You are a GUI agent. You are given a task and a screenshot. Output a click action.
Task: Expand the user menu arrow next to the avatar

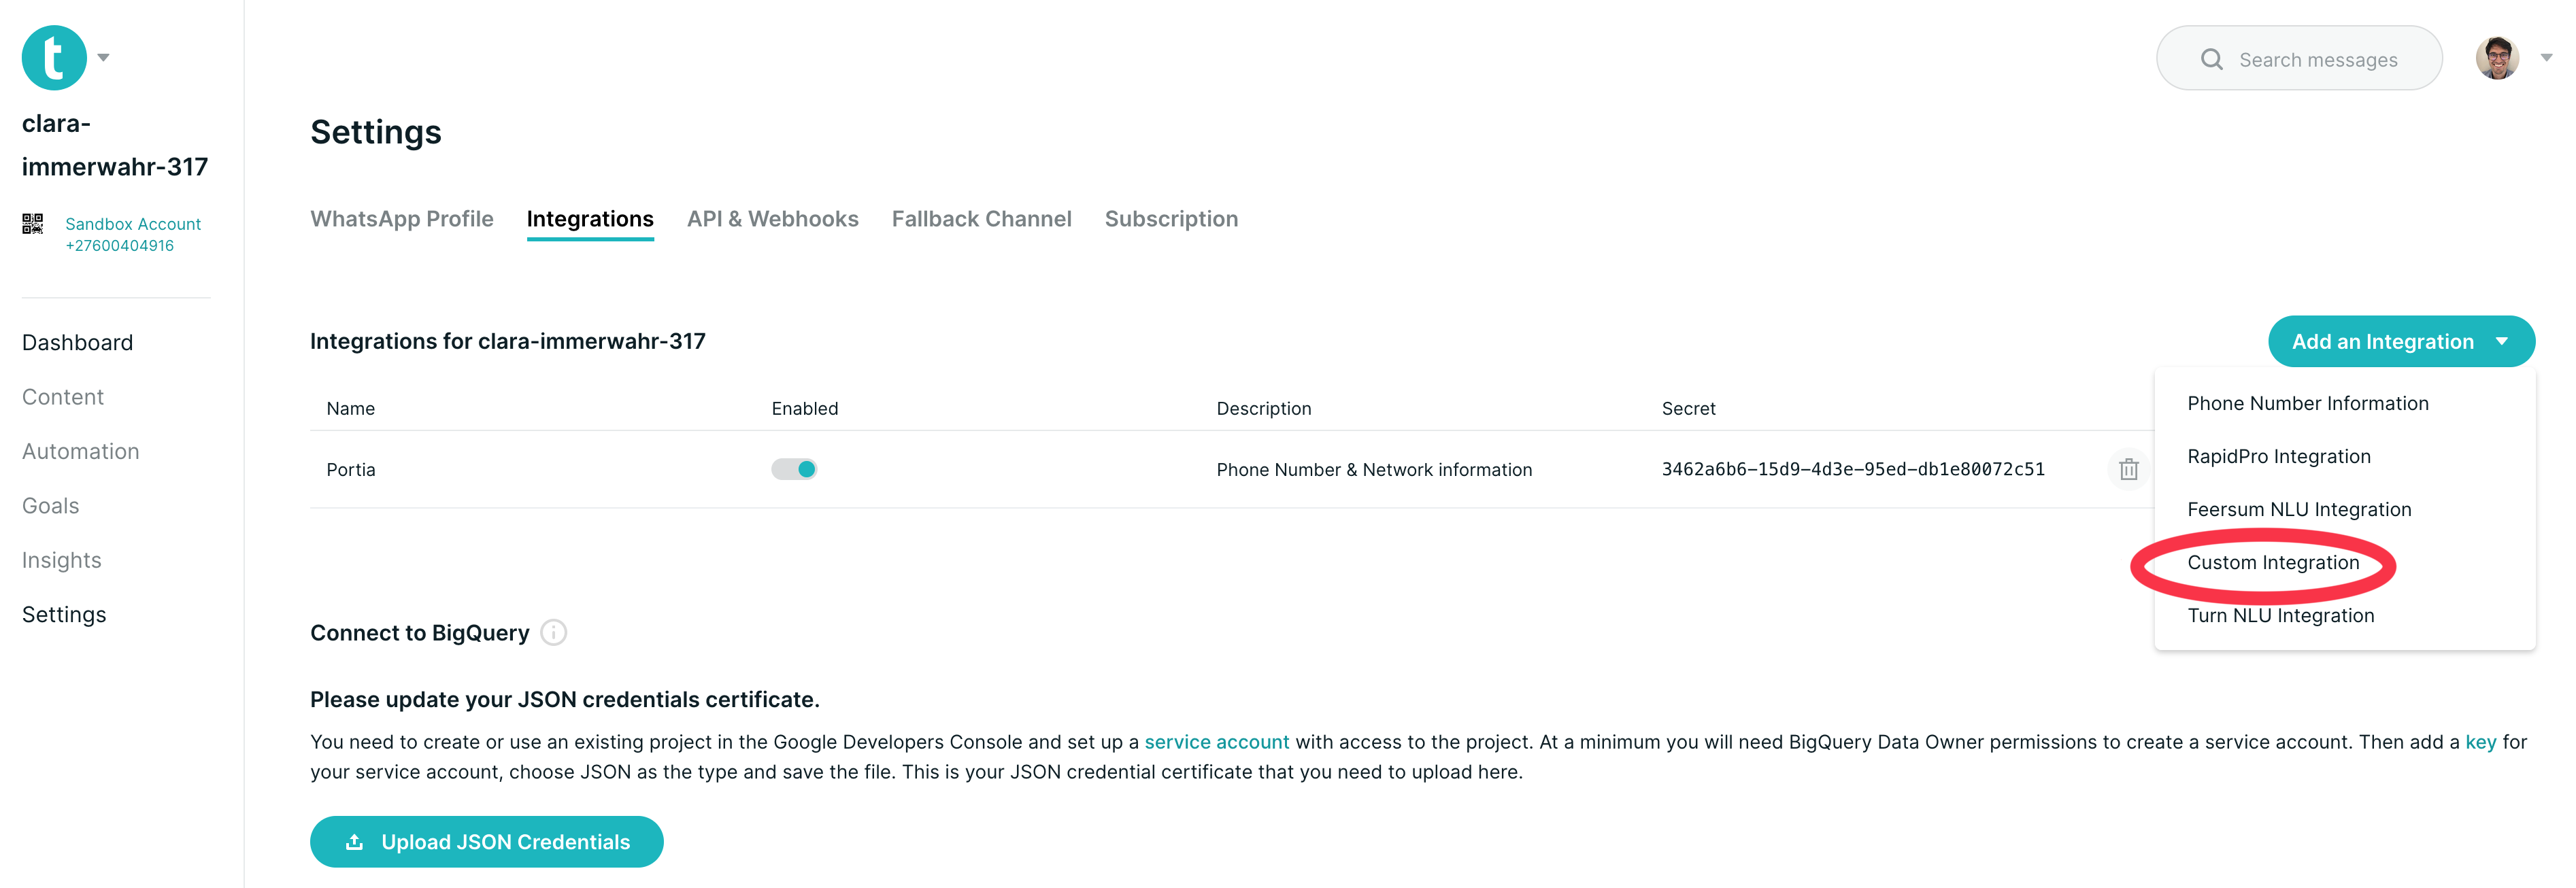pos(2547,58)
